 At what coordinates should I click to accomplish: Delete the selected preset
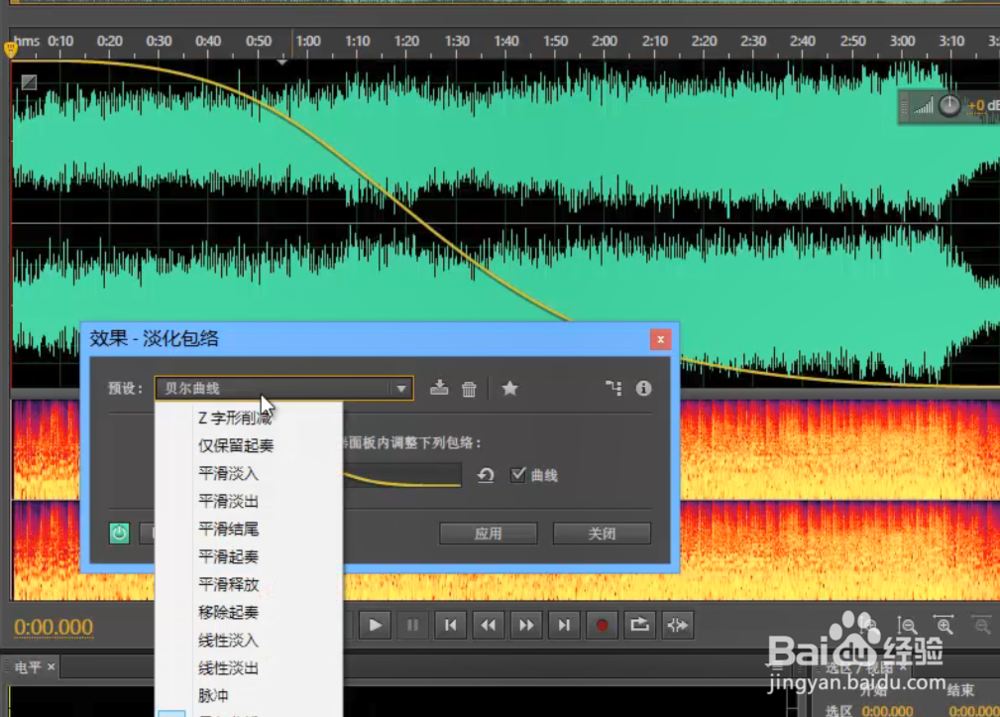click(469, 388)
